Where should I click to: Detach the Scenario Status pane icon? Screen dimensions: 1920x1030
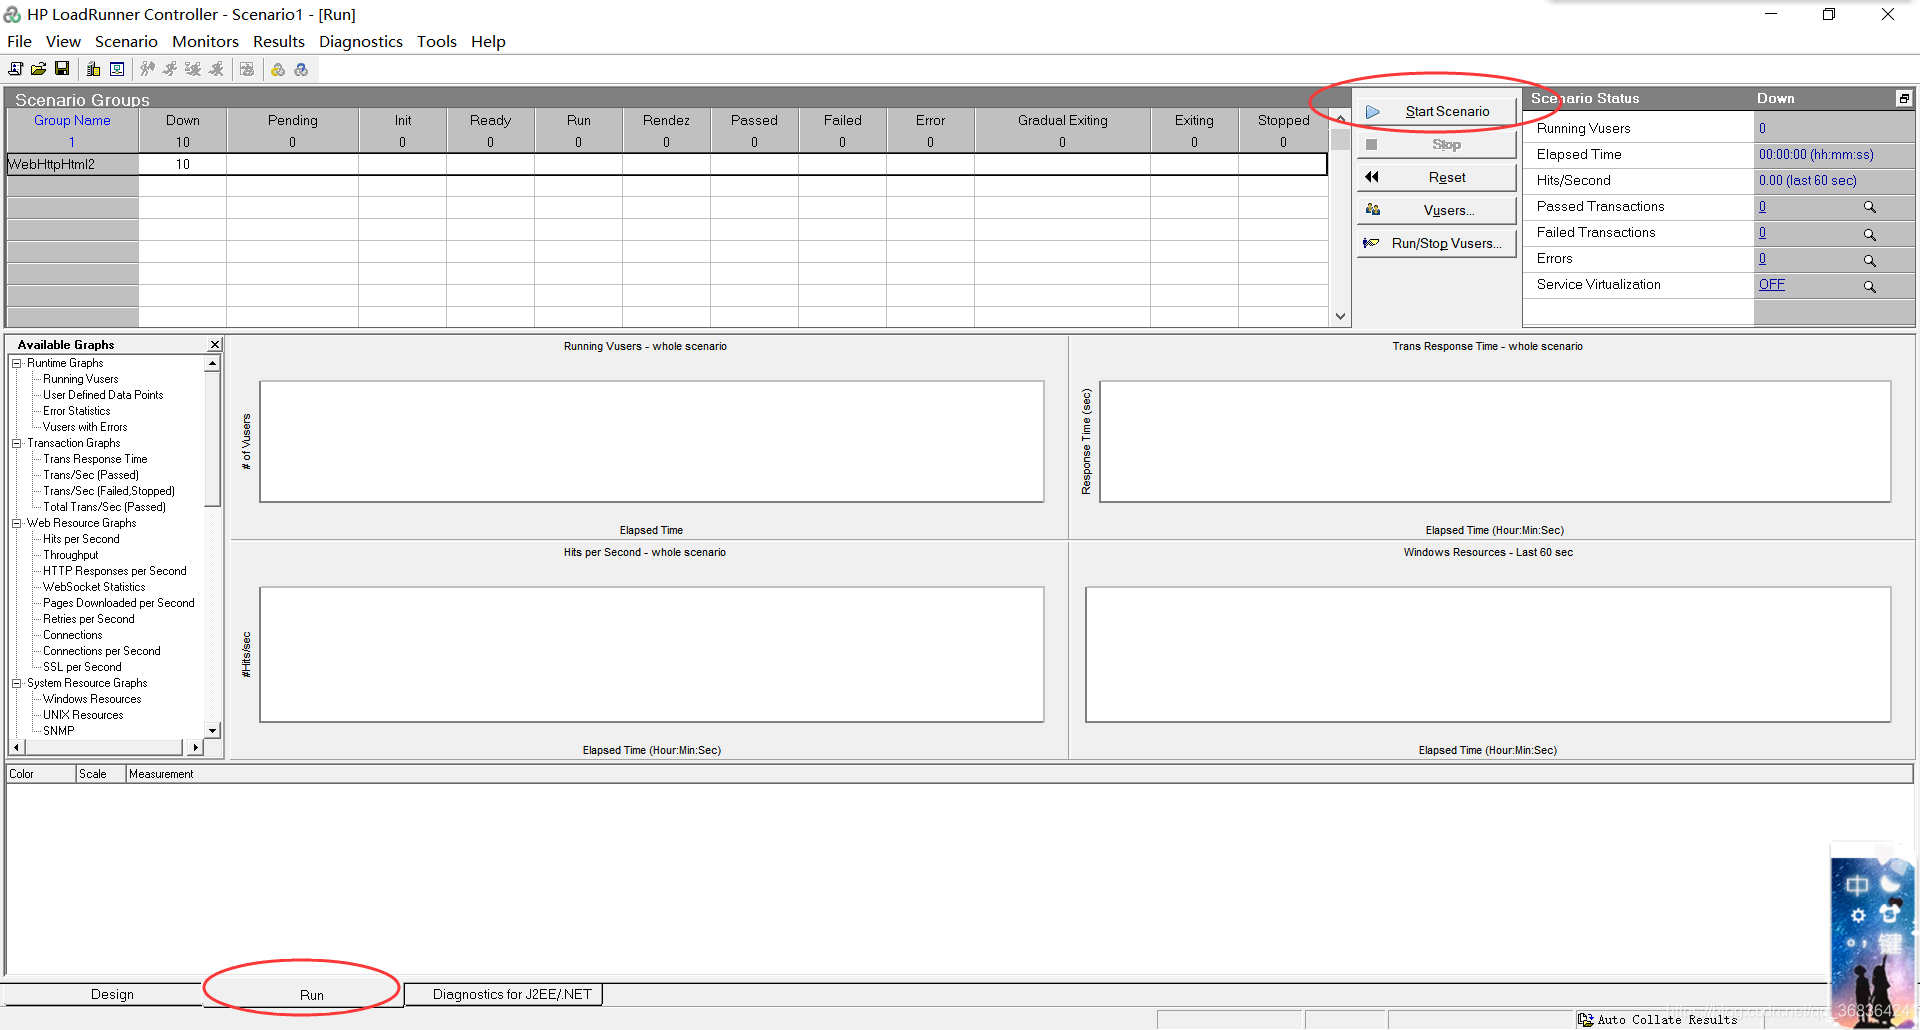tap(1904, 98)
